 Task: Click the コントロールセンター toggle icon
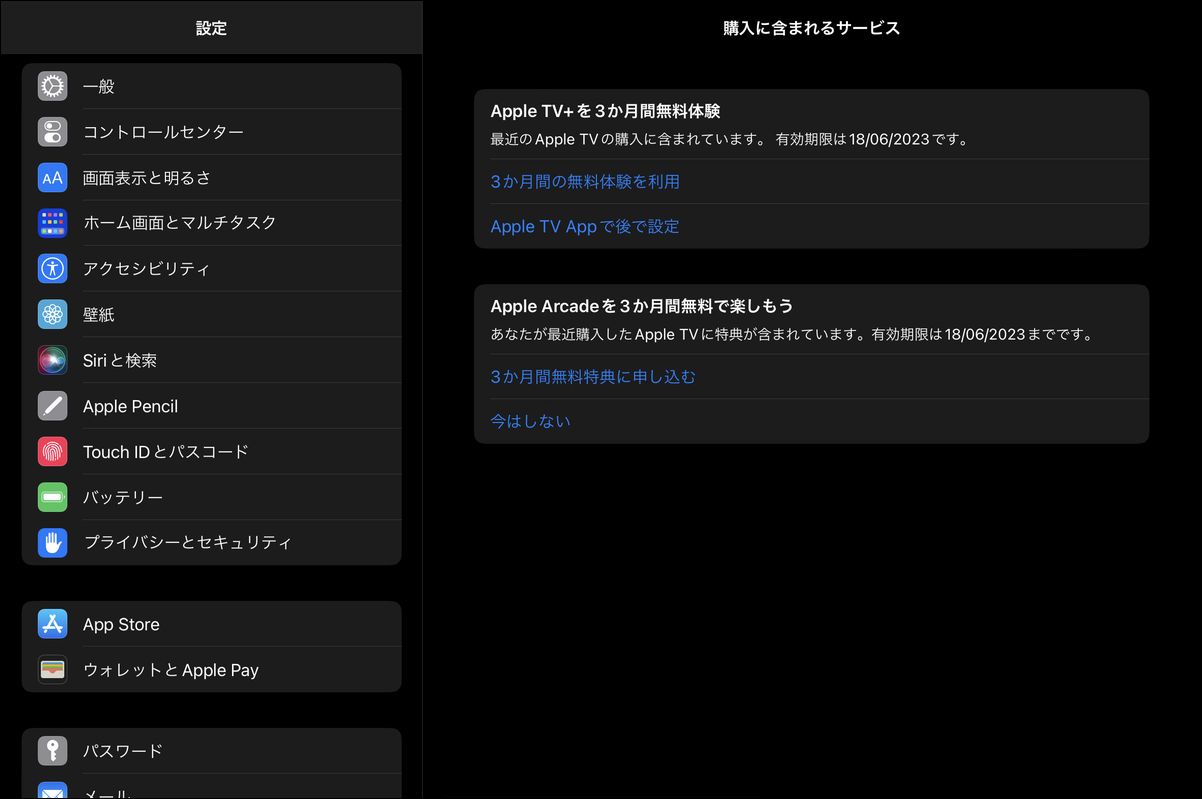pos(52,132)
